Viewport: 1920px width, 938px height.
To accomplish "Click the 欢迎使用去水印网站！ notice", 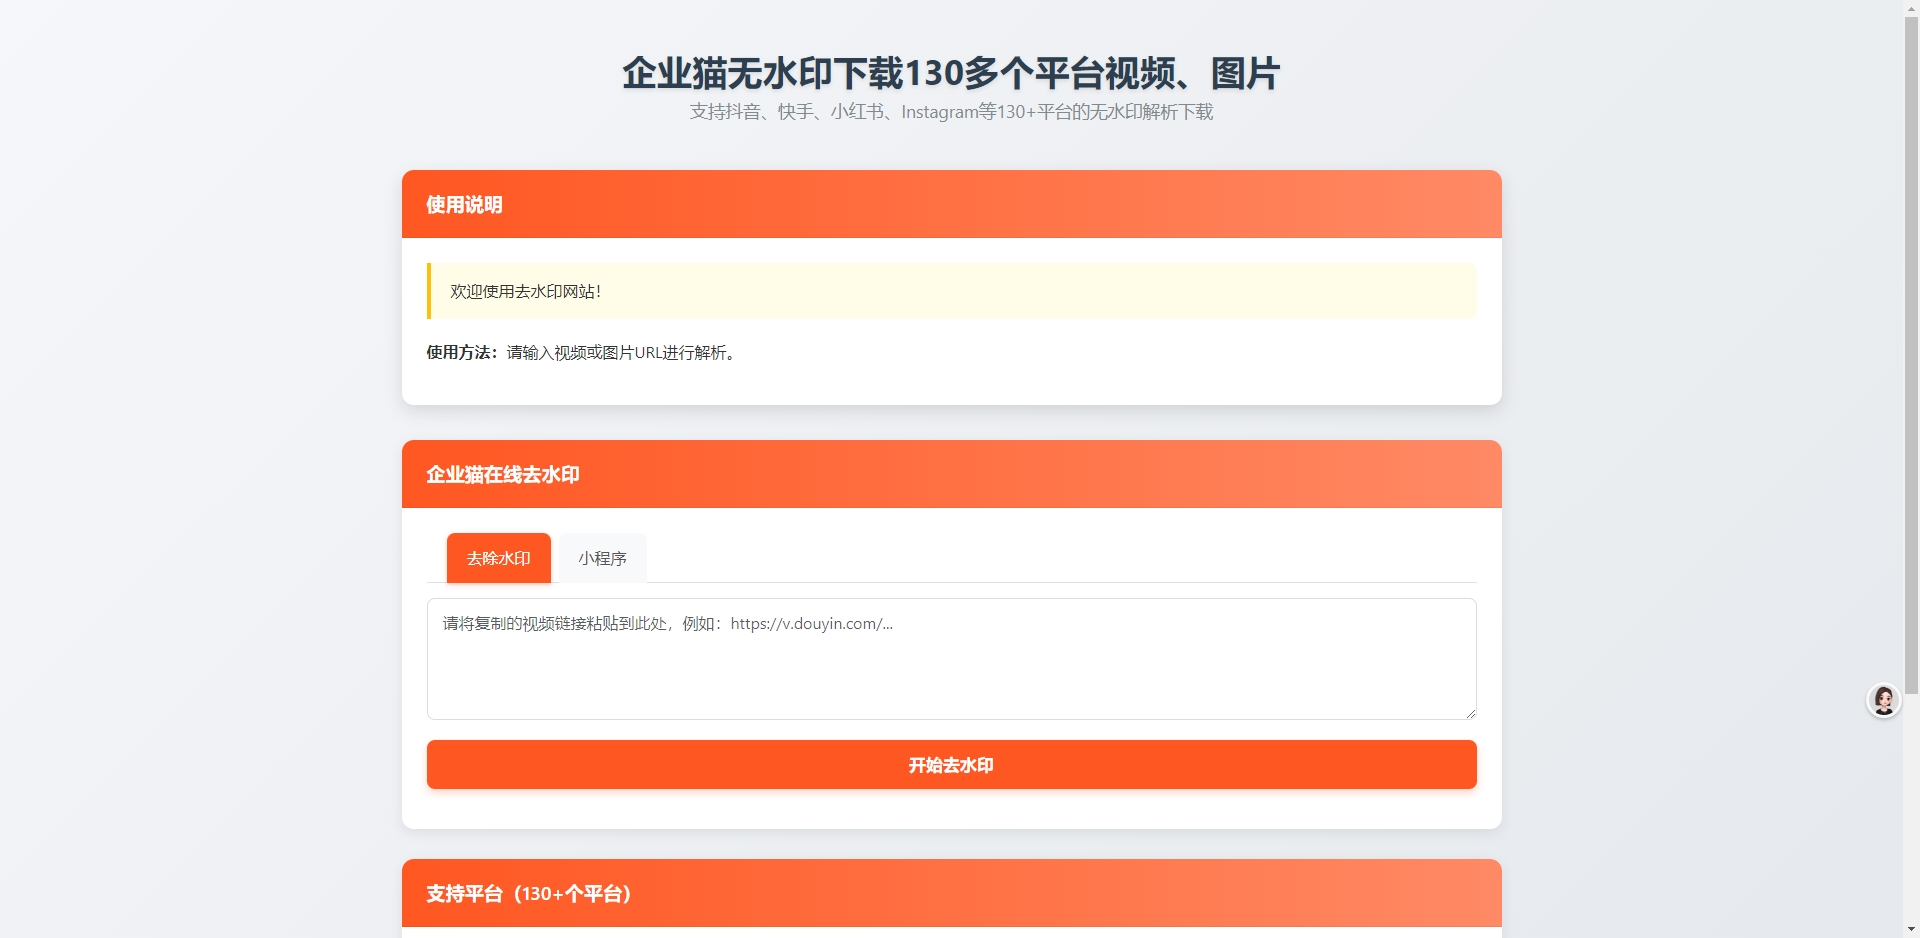I will click(x=951, y=291).
